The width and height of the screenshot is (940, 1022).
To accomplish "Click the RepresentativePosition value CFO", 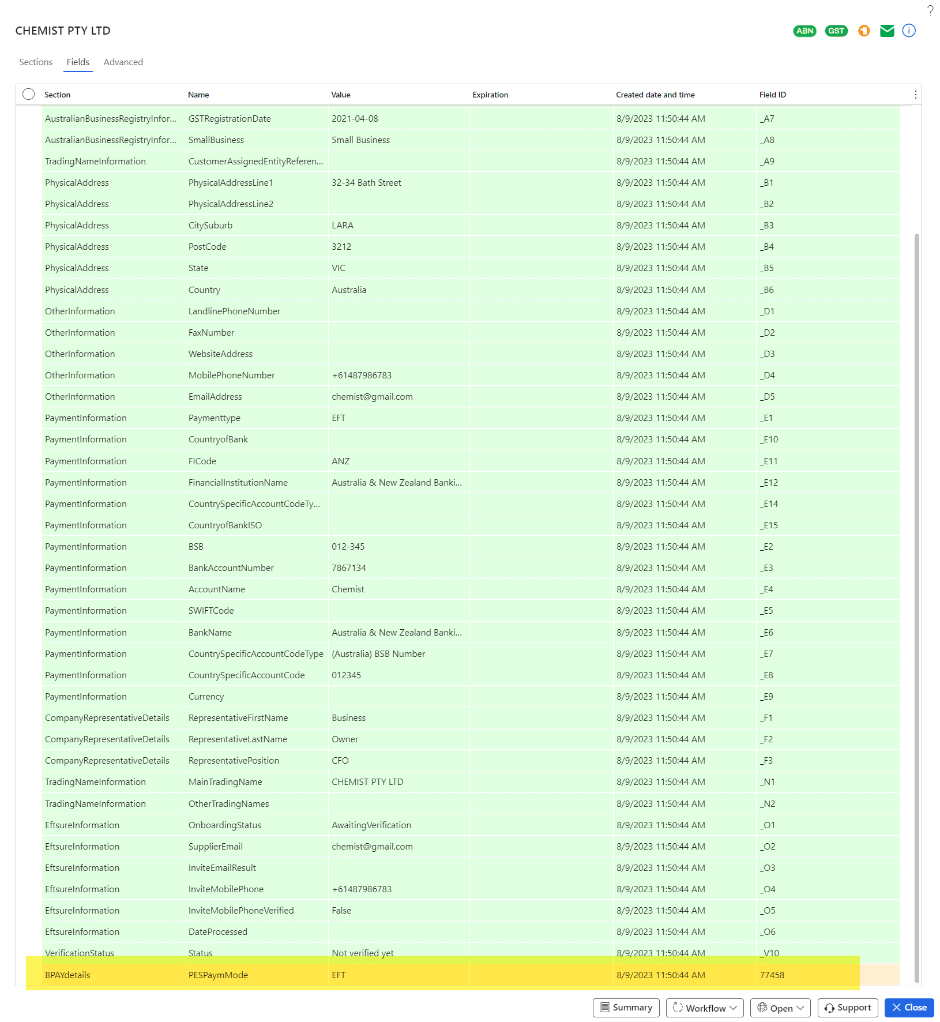I will coord(340,761).
